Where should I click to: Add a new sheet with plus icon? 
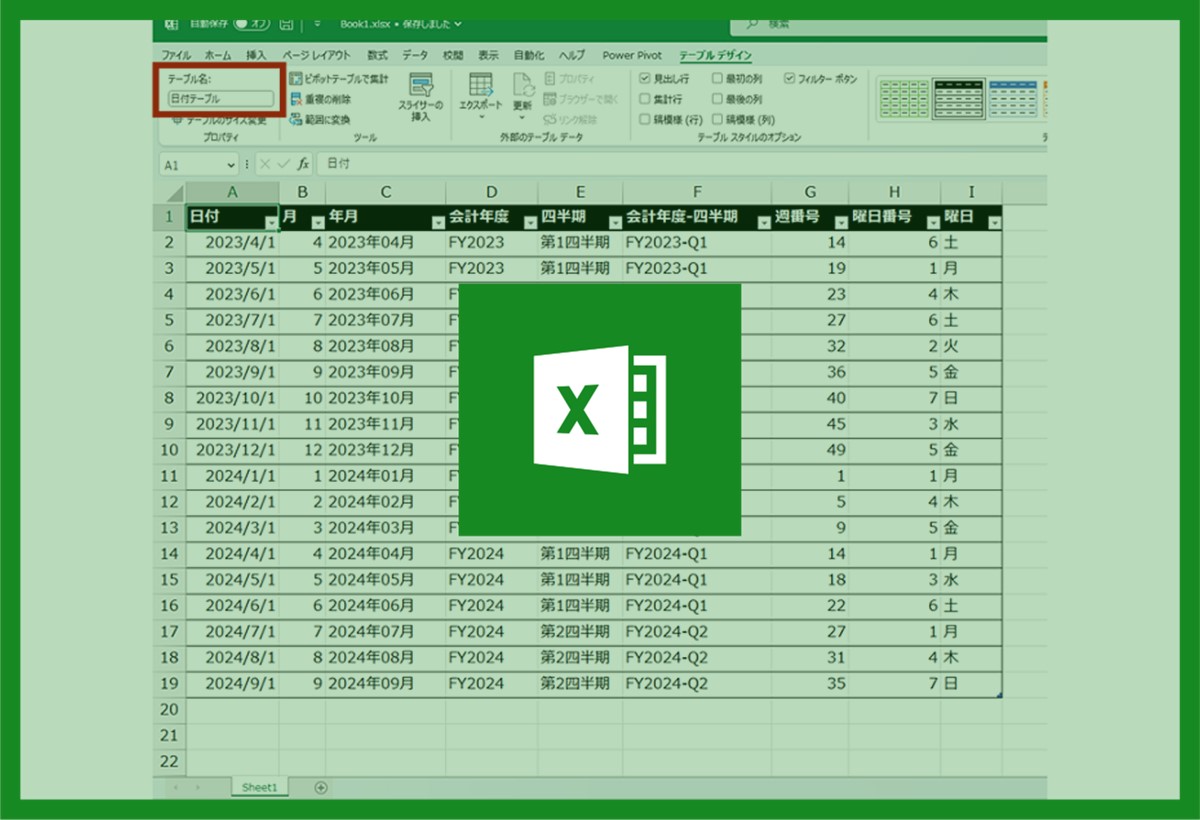[x=321, y=787]
